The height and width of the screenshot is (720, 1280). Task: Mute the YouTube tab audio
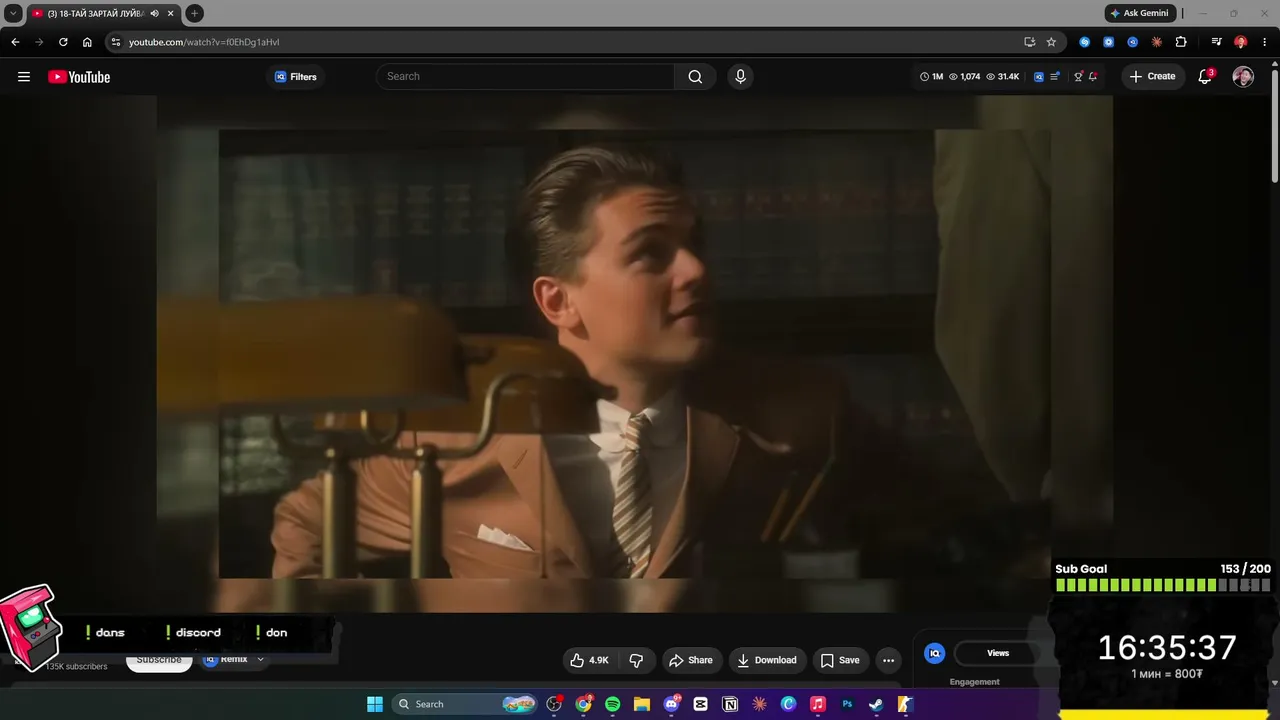(155, 13)
